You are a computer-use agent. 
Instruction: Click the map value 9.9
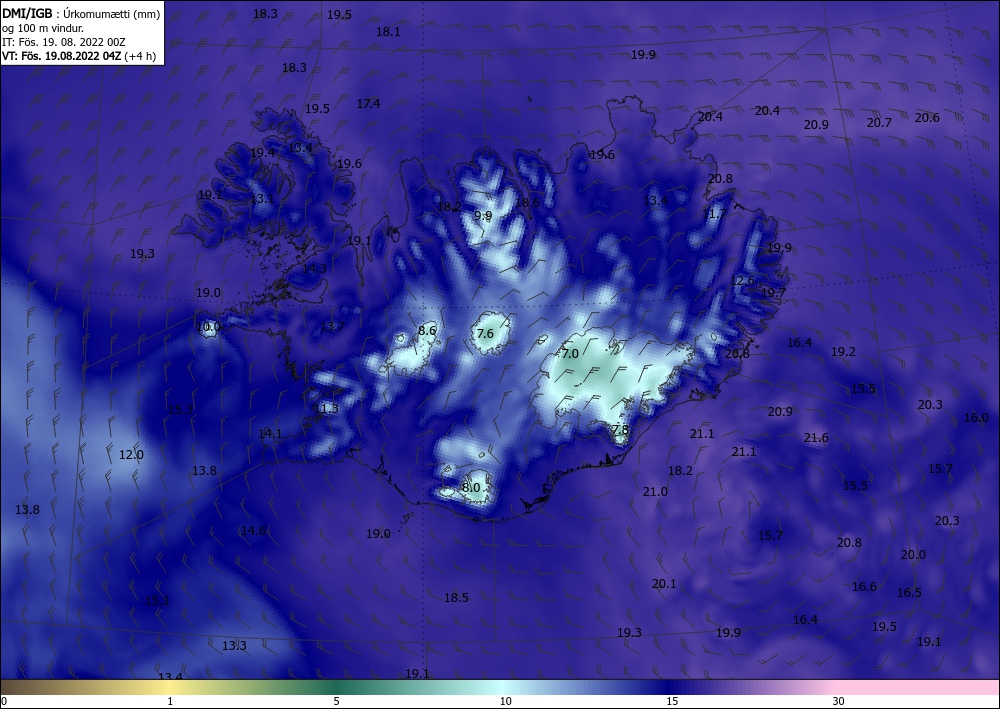(483, 216)
